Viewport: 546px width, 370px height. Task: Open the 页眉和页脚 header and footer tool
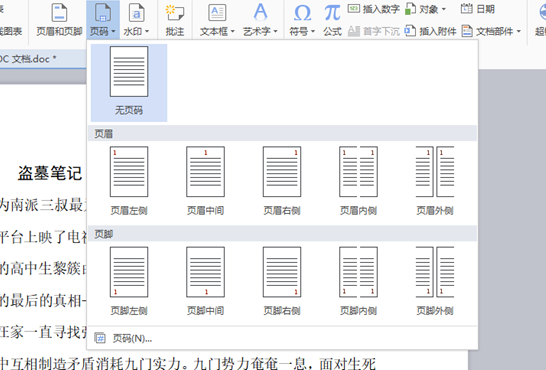click(x=59, y=20)
